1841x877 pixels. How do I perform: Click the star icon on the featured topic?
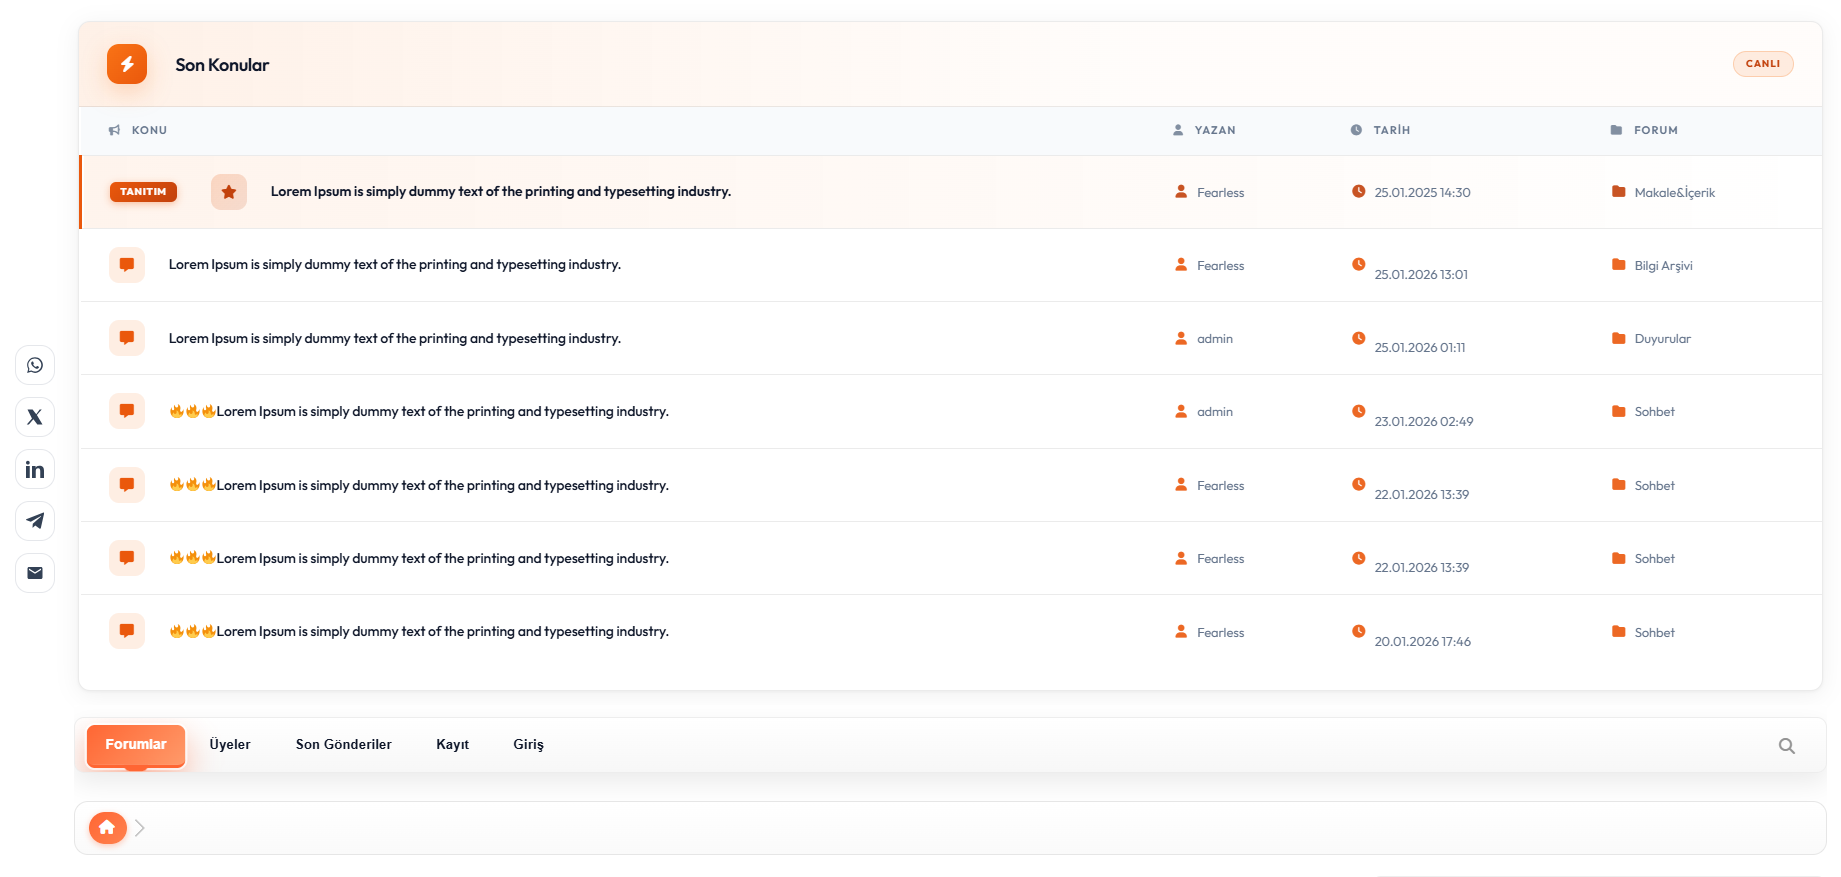point(229,192)
